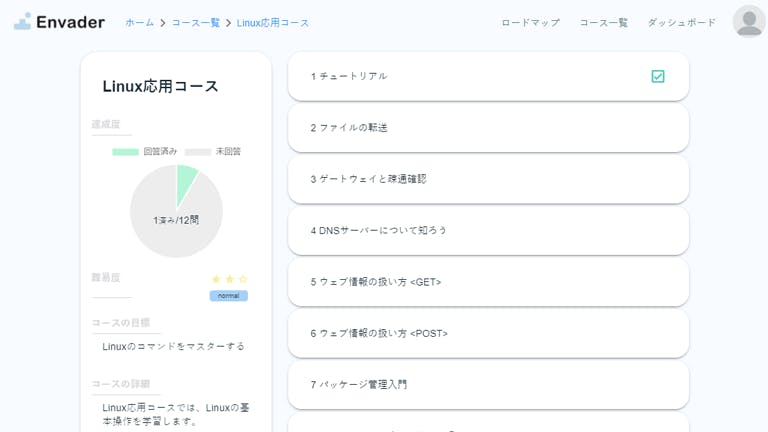768x432 pixels.
Task: Click the first difficulty star
Action: click(216, 279)
